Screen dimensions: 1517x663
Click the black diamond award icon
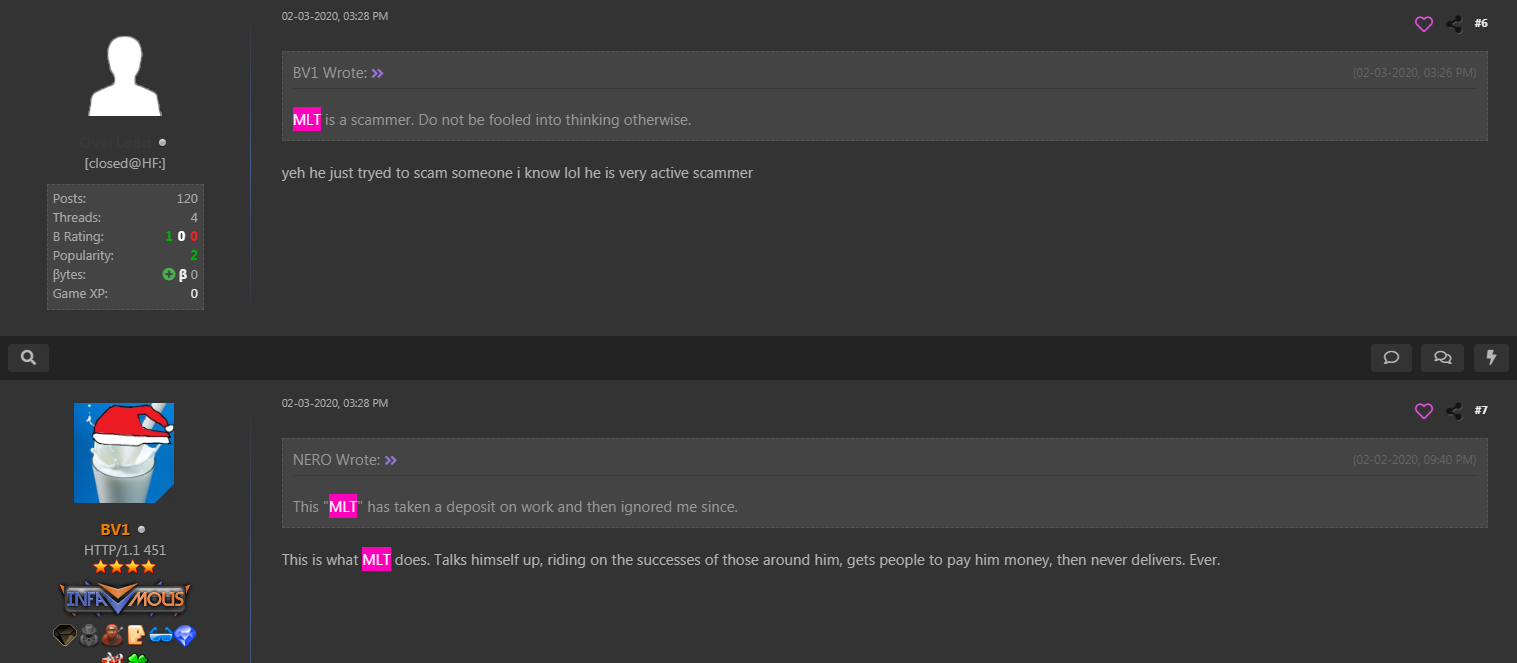(64, 635)
